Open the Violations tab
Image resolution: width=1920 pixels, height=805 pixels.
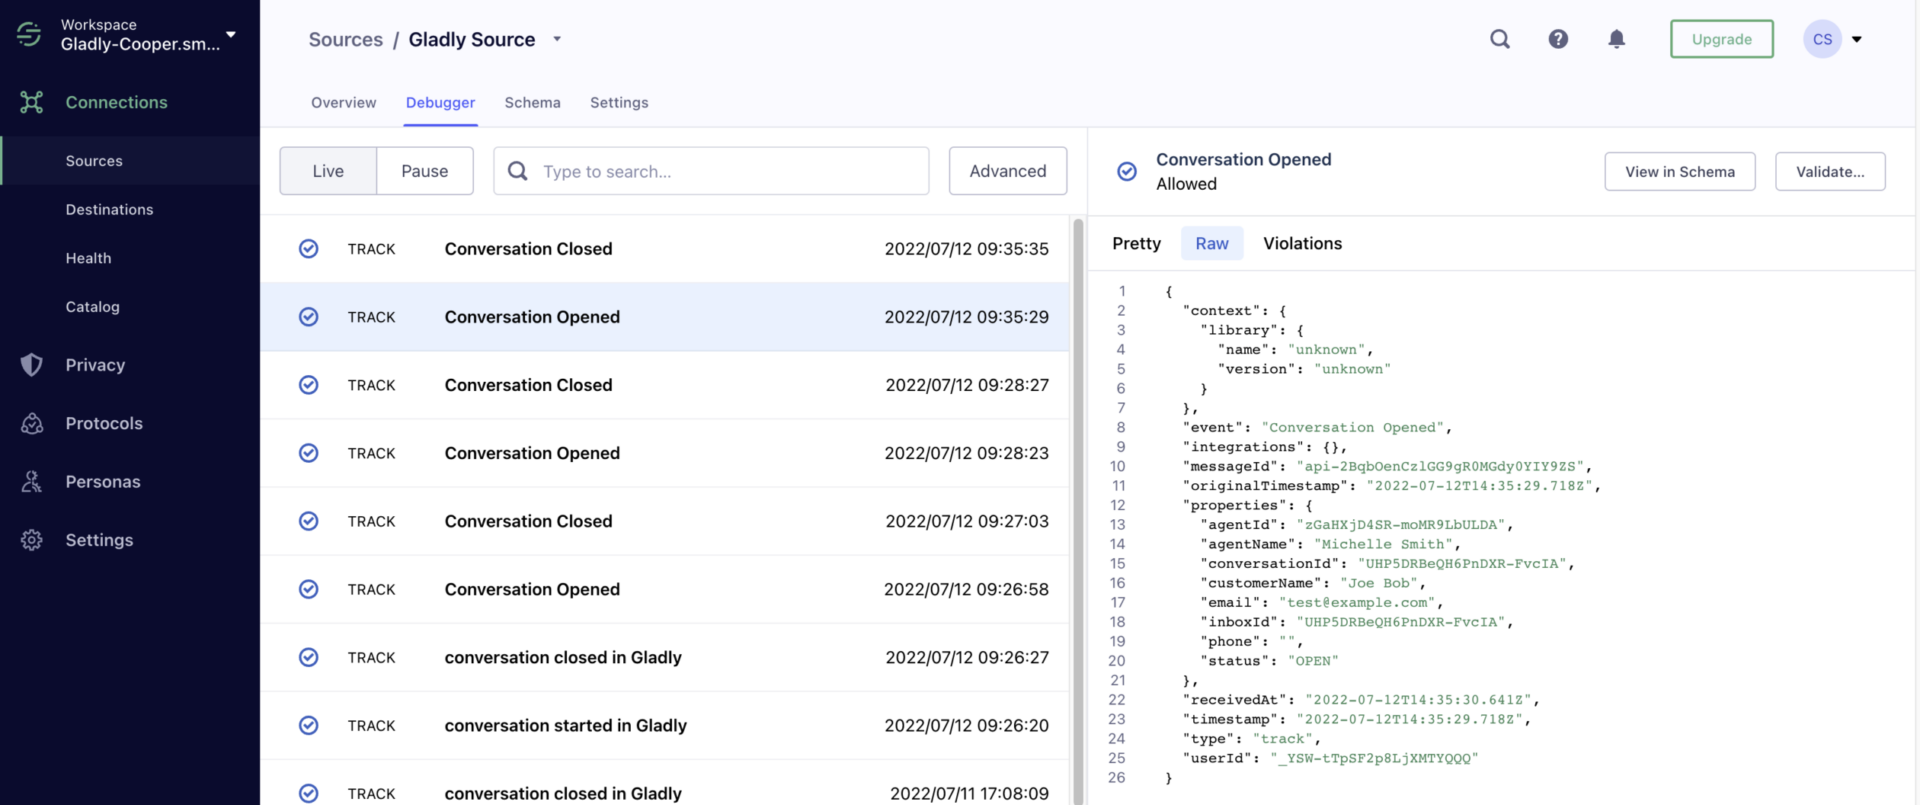click(x=1303, y=243)
